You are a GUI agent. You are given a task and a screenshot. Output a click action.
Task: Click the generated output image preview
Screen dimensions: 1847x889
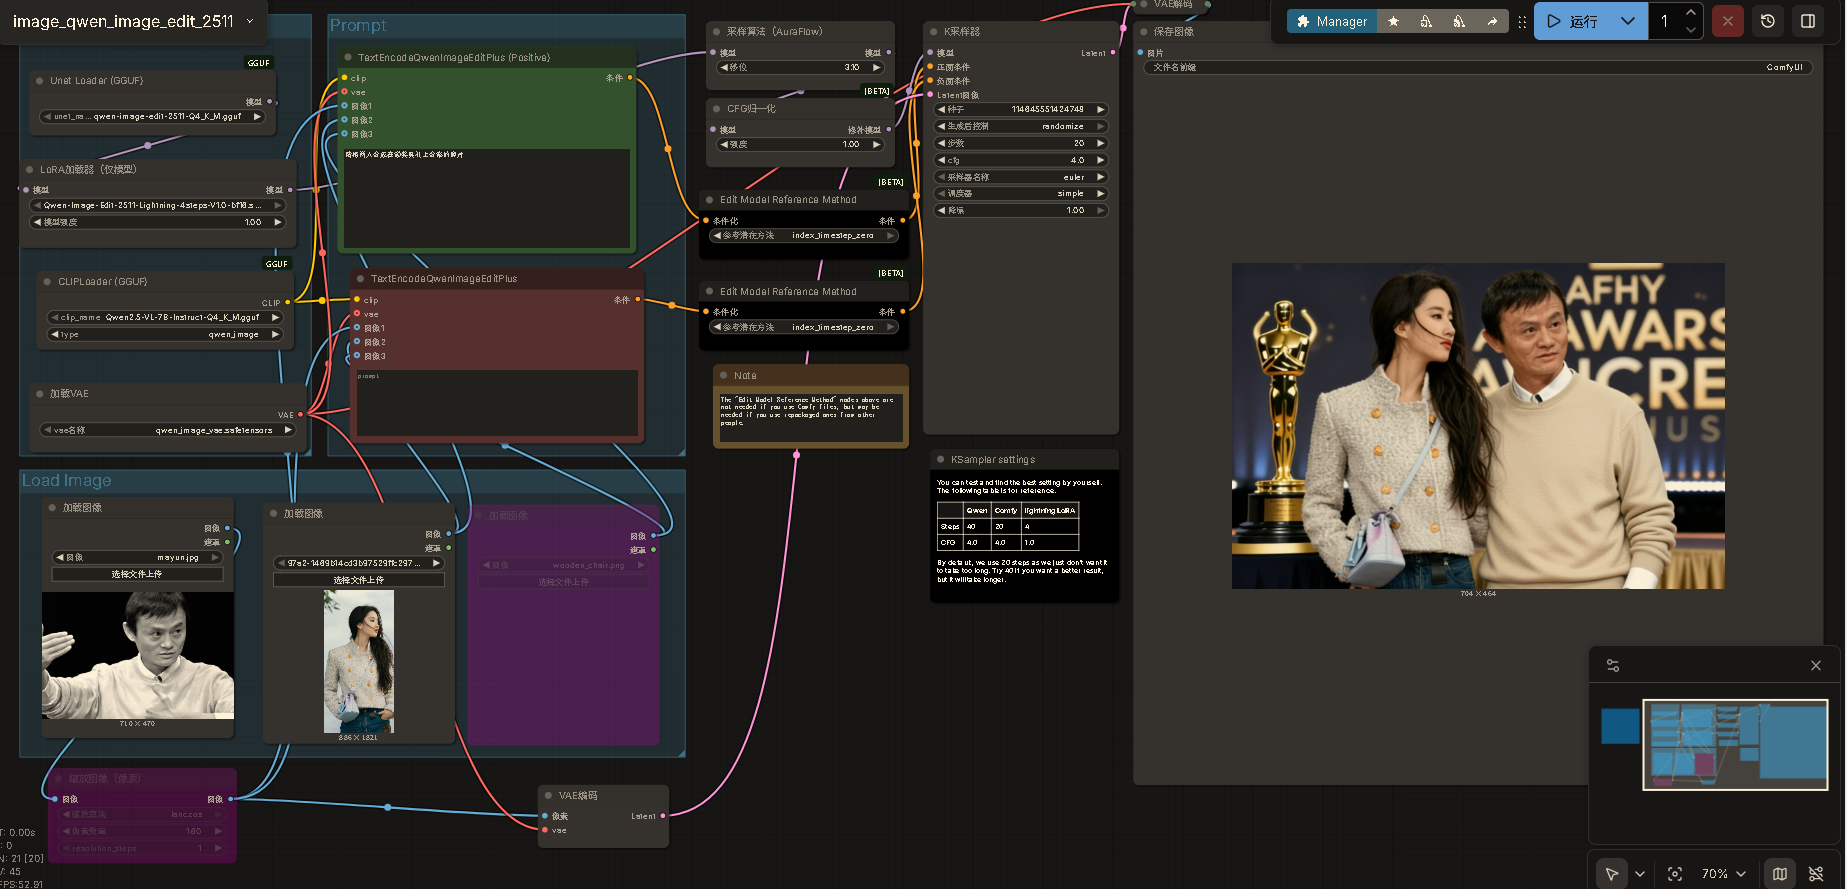pos(1478,426)
